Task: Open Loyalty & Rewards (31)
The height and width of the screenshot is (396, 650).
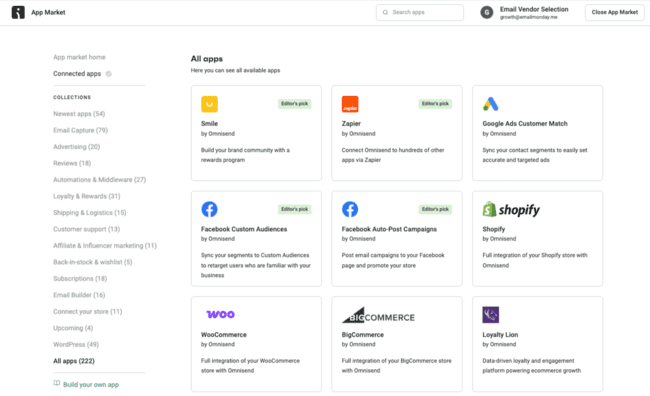Action: coord(87,196)
